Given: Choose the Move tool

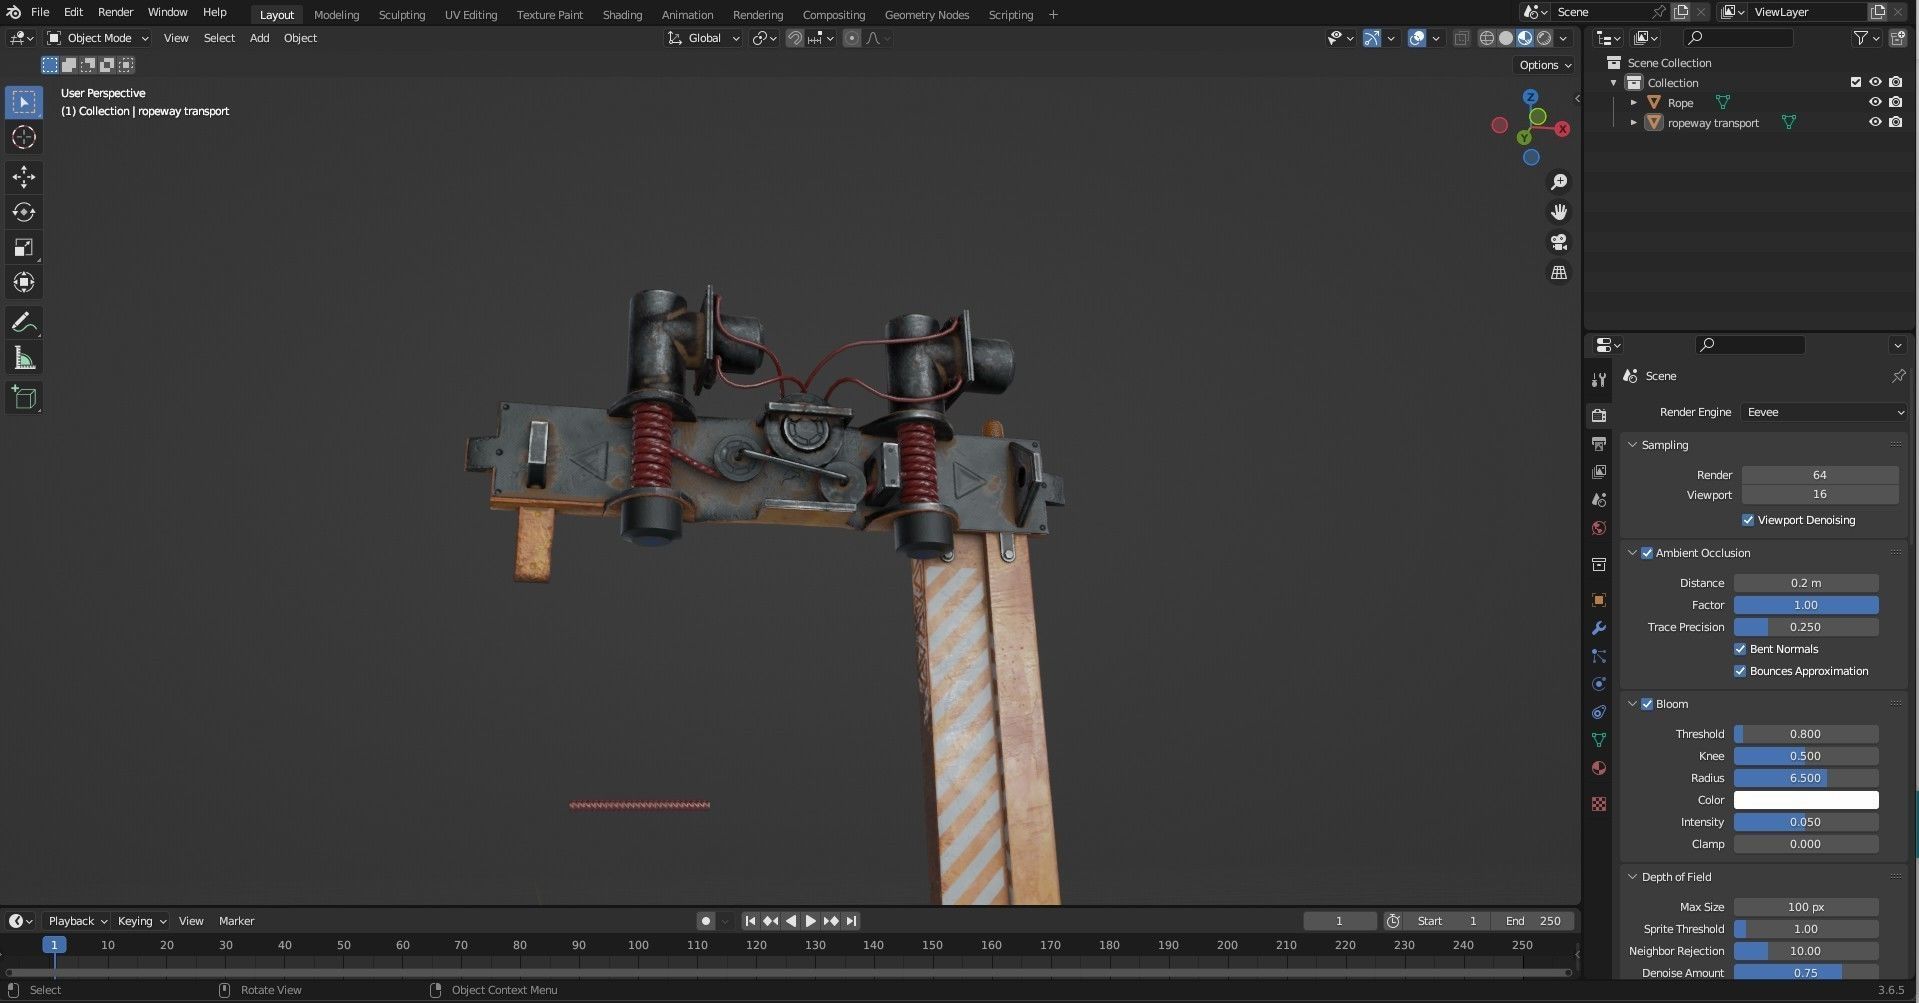Looking at the screenshot, I should click(x=24, y=177).
